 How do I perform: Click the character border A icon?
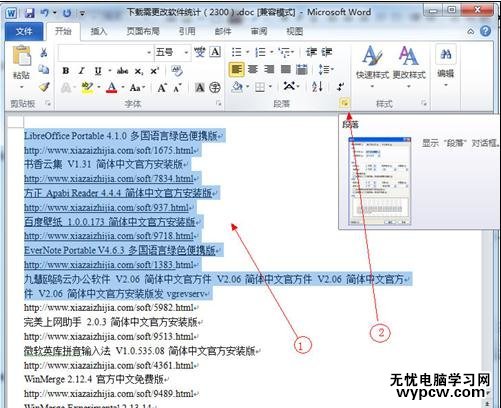coord(215,52)
